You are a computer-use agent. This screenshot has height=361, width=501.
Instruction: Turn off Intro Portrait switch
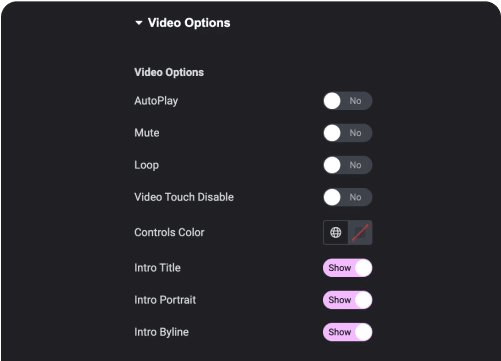tap(347, 300)
